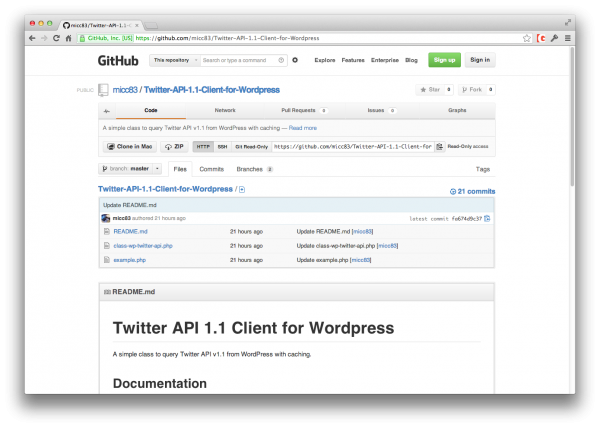Enter fullscreen using window expand arrows
Screen dimensions: 600x428
568,23
